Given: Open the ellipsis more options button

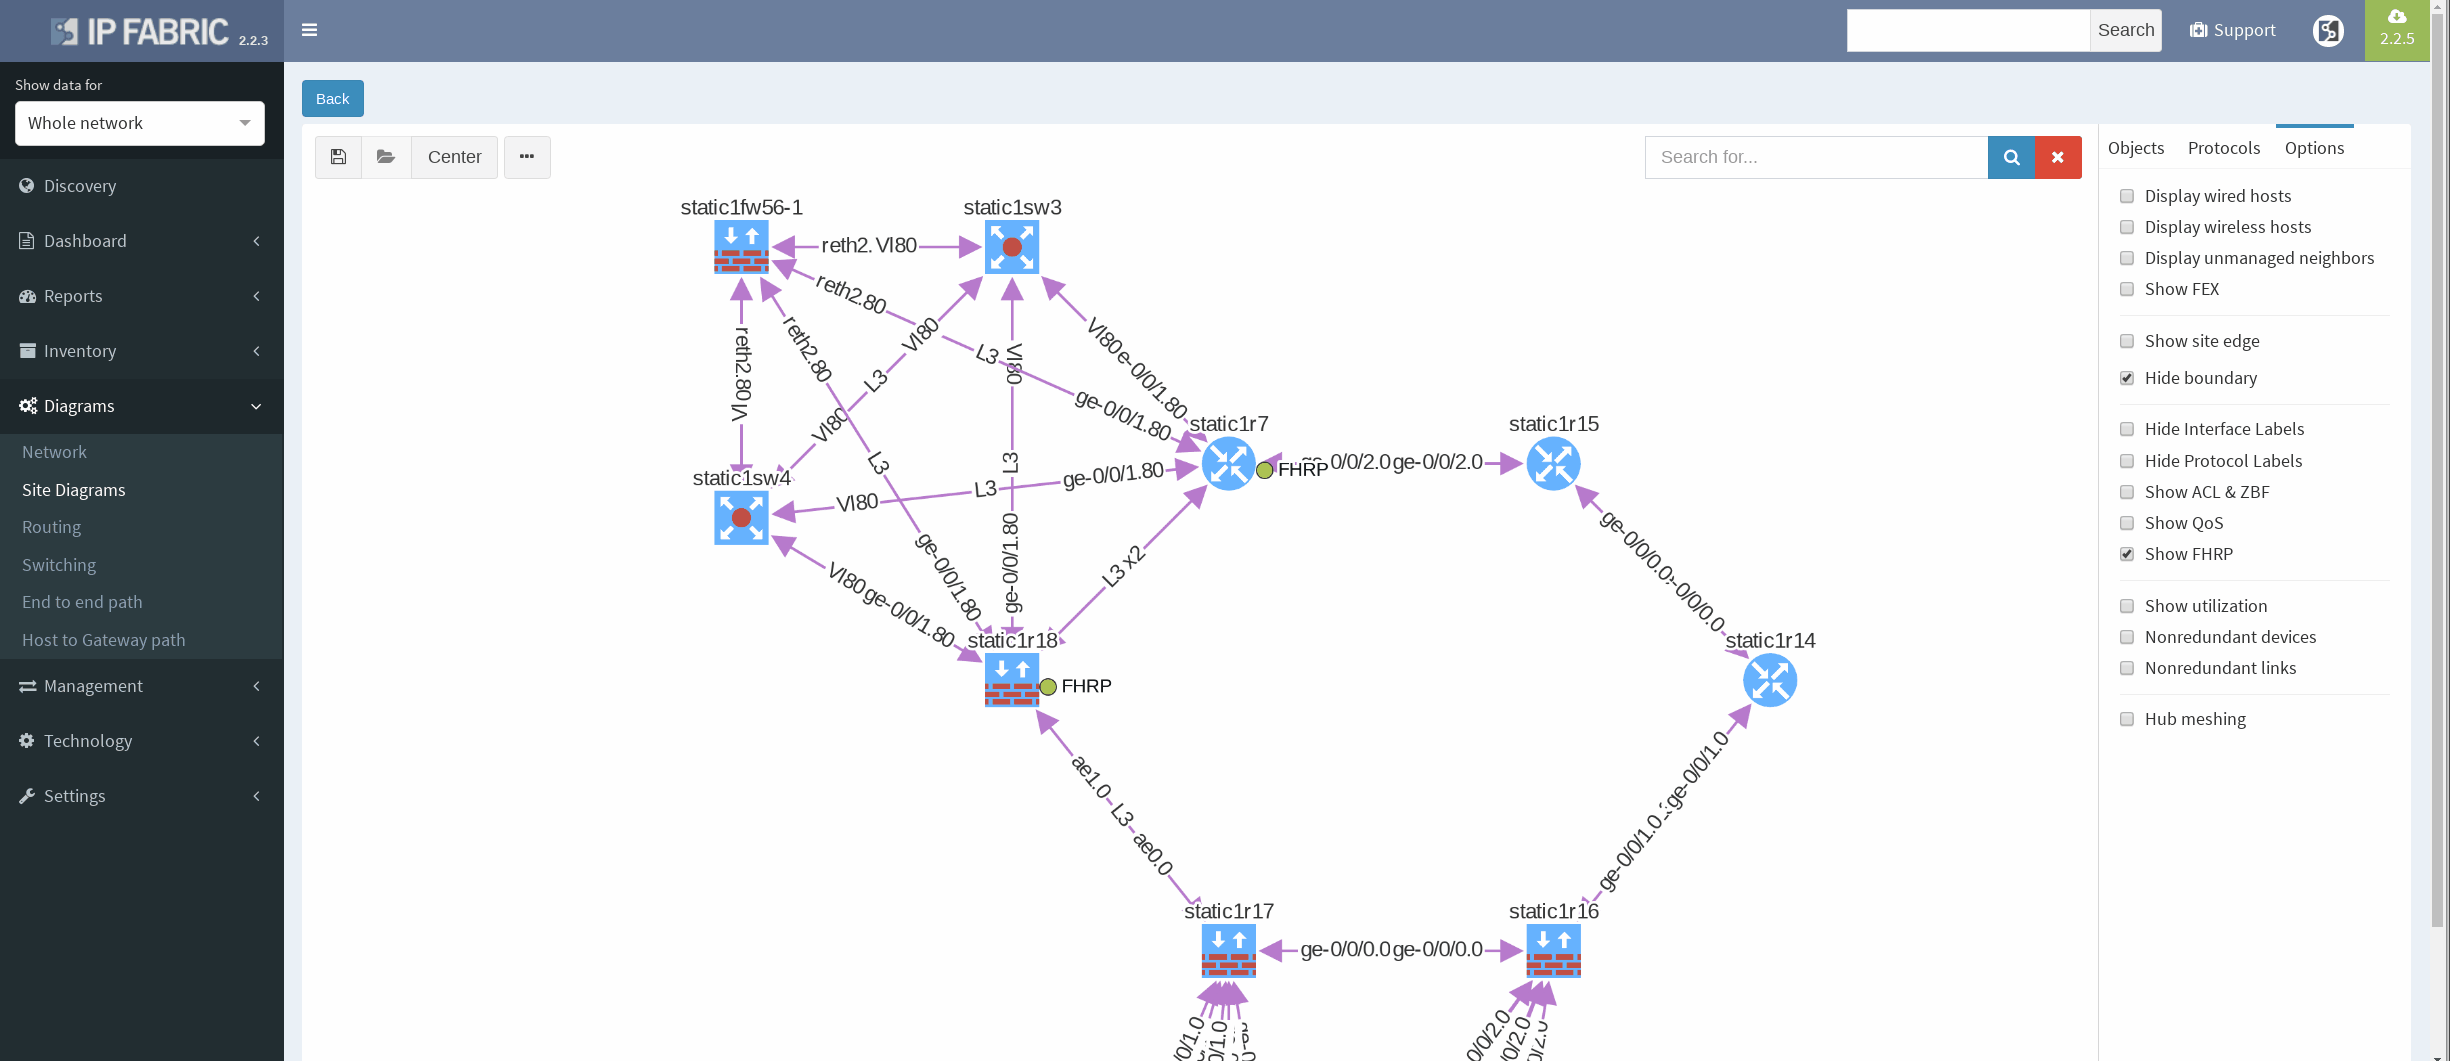Looking at the screenshot, I should point(527,157).
